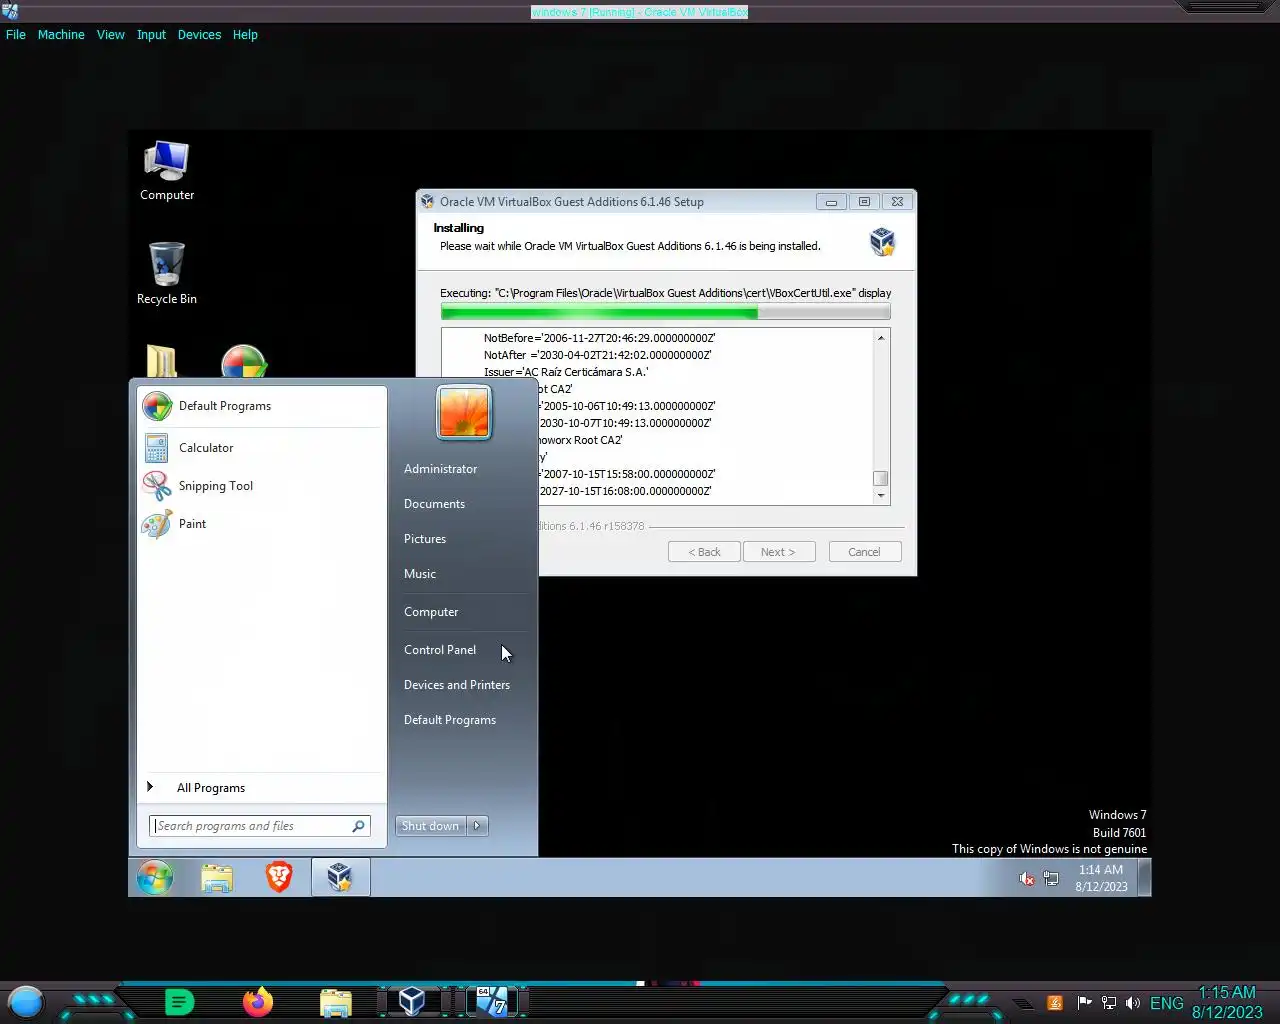Click the install log scrollbar up arrow

tap(881, 338)
